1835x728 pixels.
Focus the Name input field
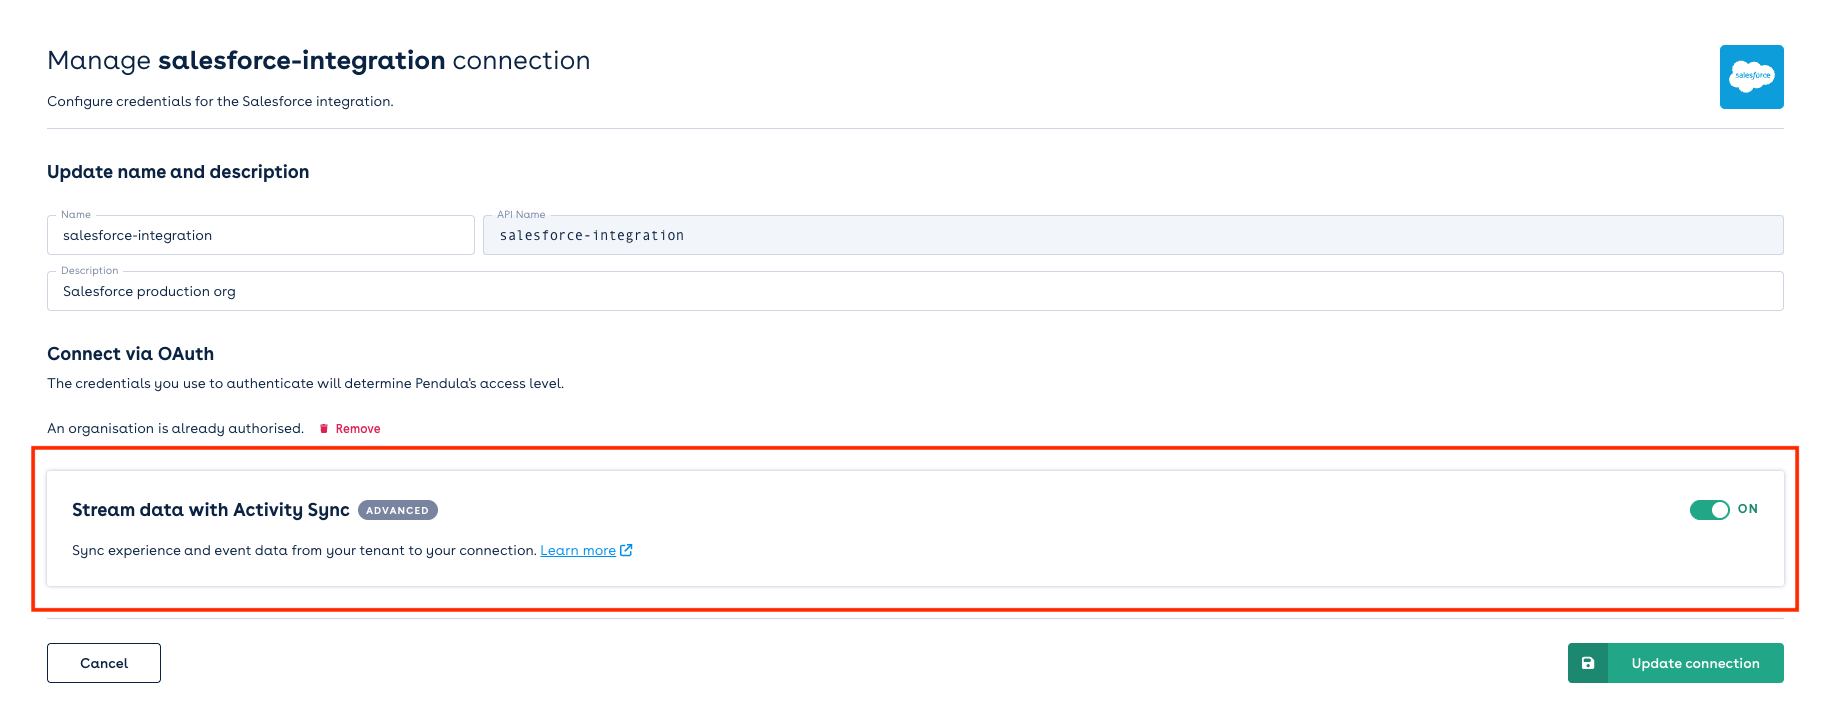click(x=260, y=236)
